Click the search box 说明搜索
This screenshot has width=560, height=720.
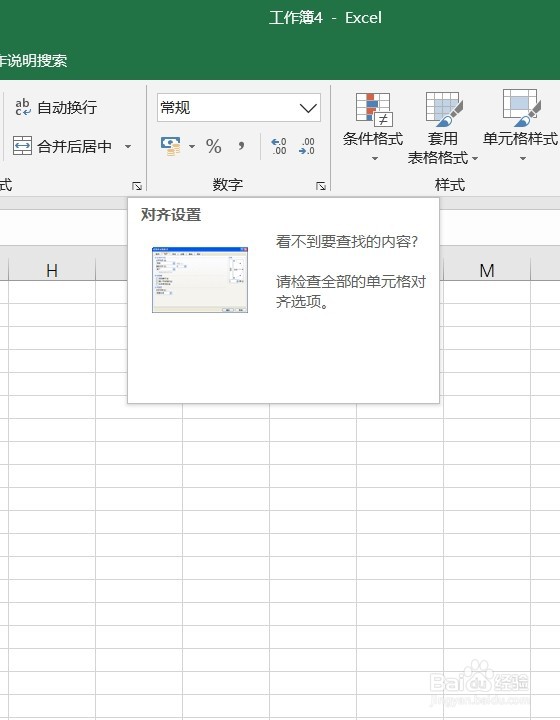point(34,61)
